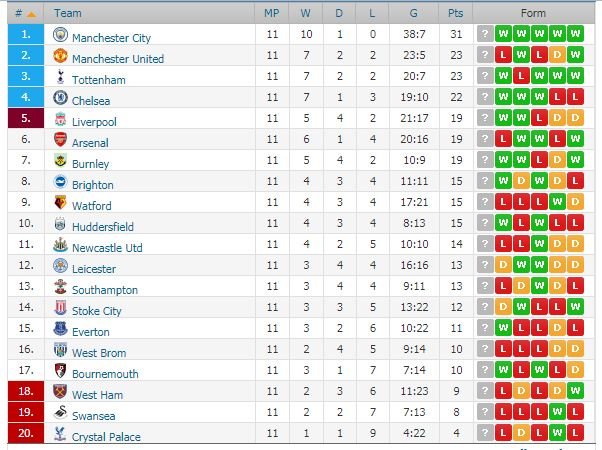Screen dimensions: 602x450
Task: Click the Crystal Palace club crest
Action: coord(60,434)
